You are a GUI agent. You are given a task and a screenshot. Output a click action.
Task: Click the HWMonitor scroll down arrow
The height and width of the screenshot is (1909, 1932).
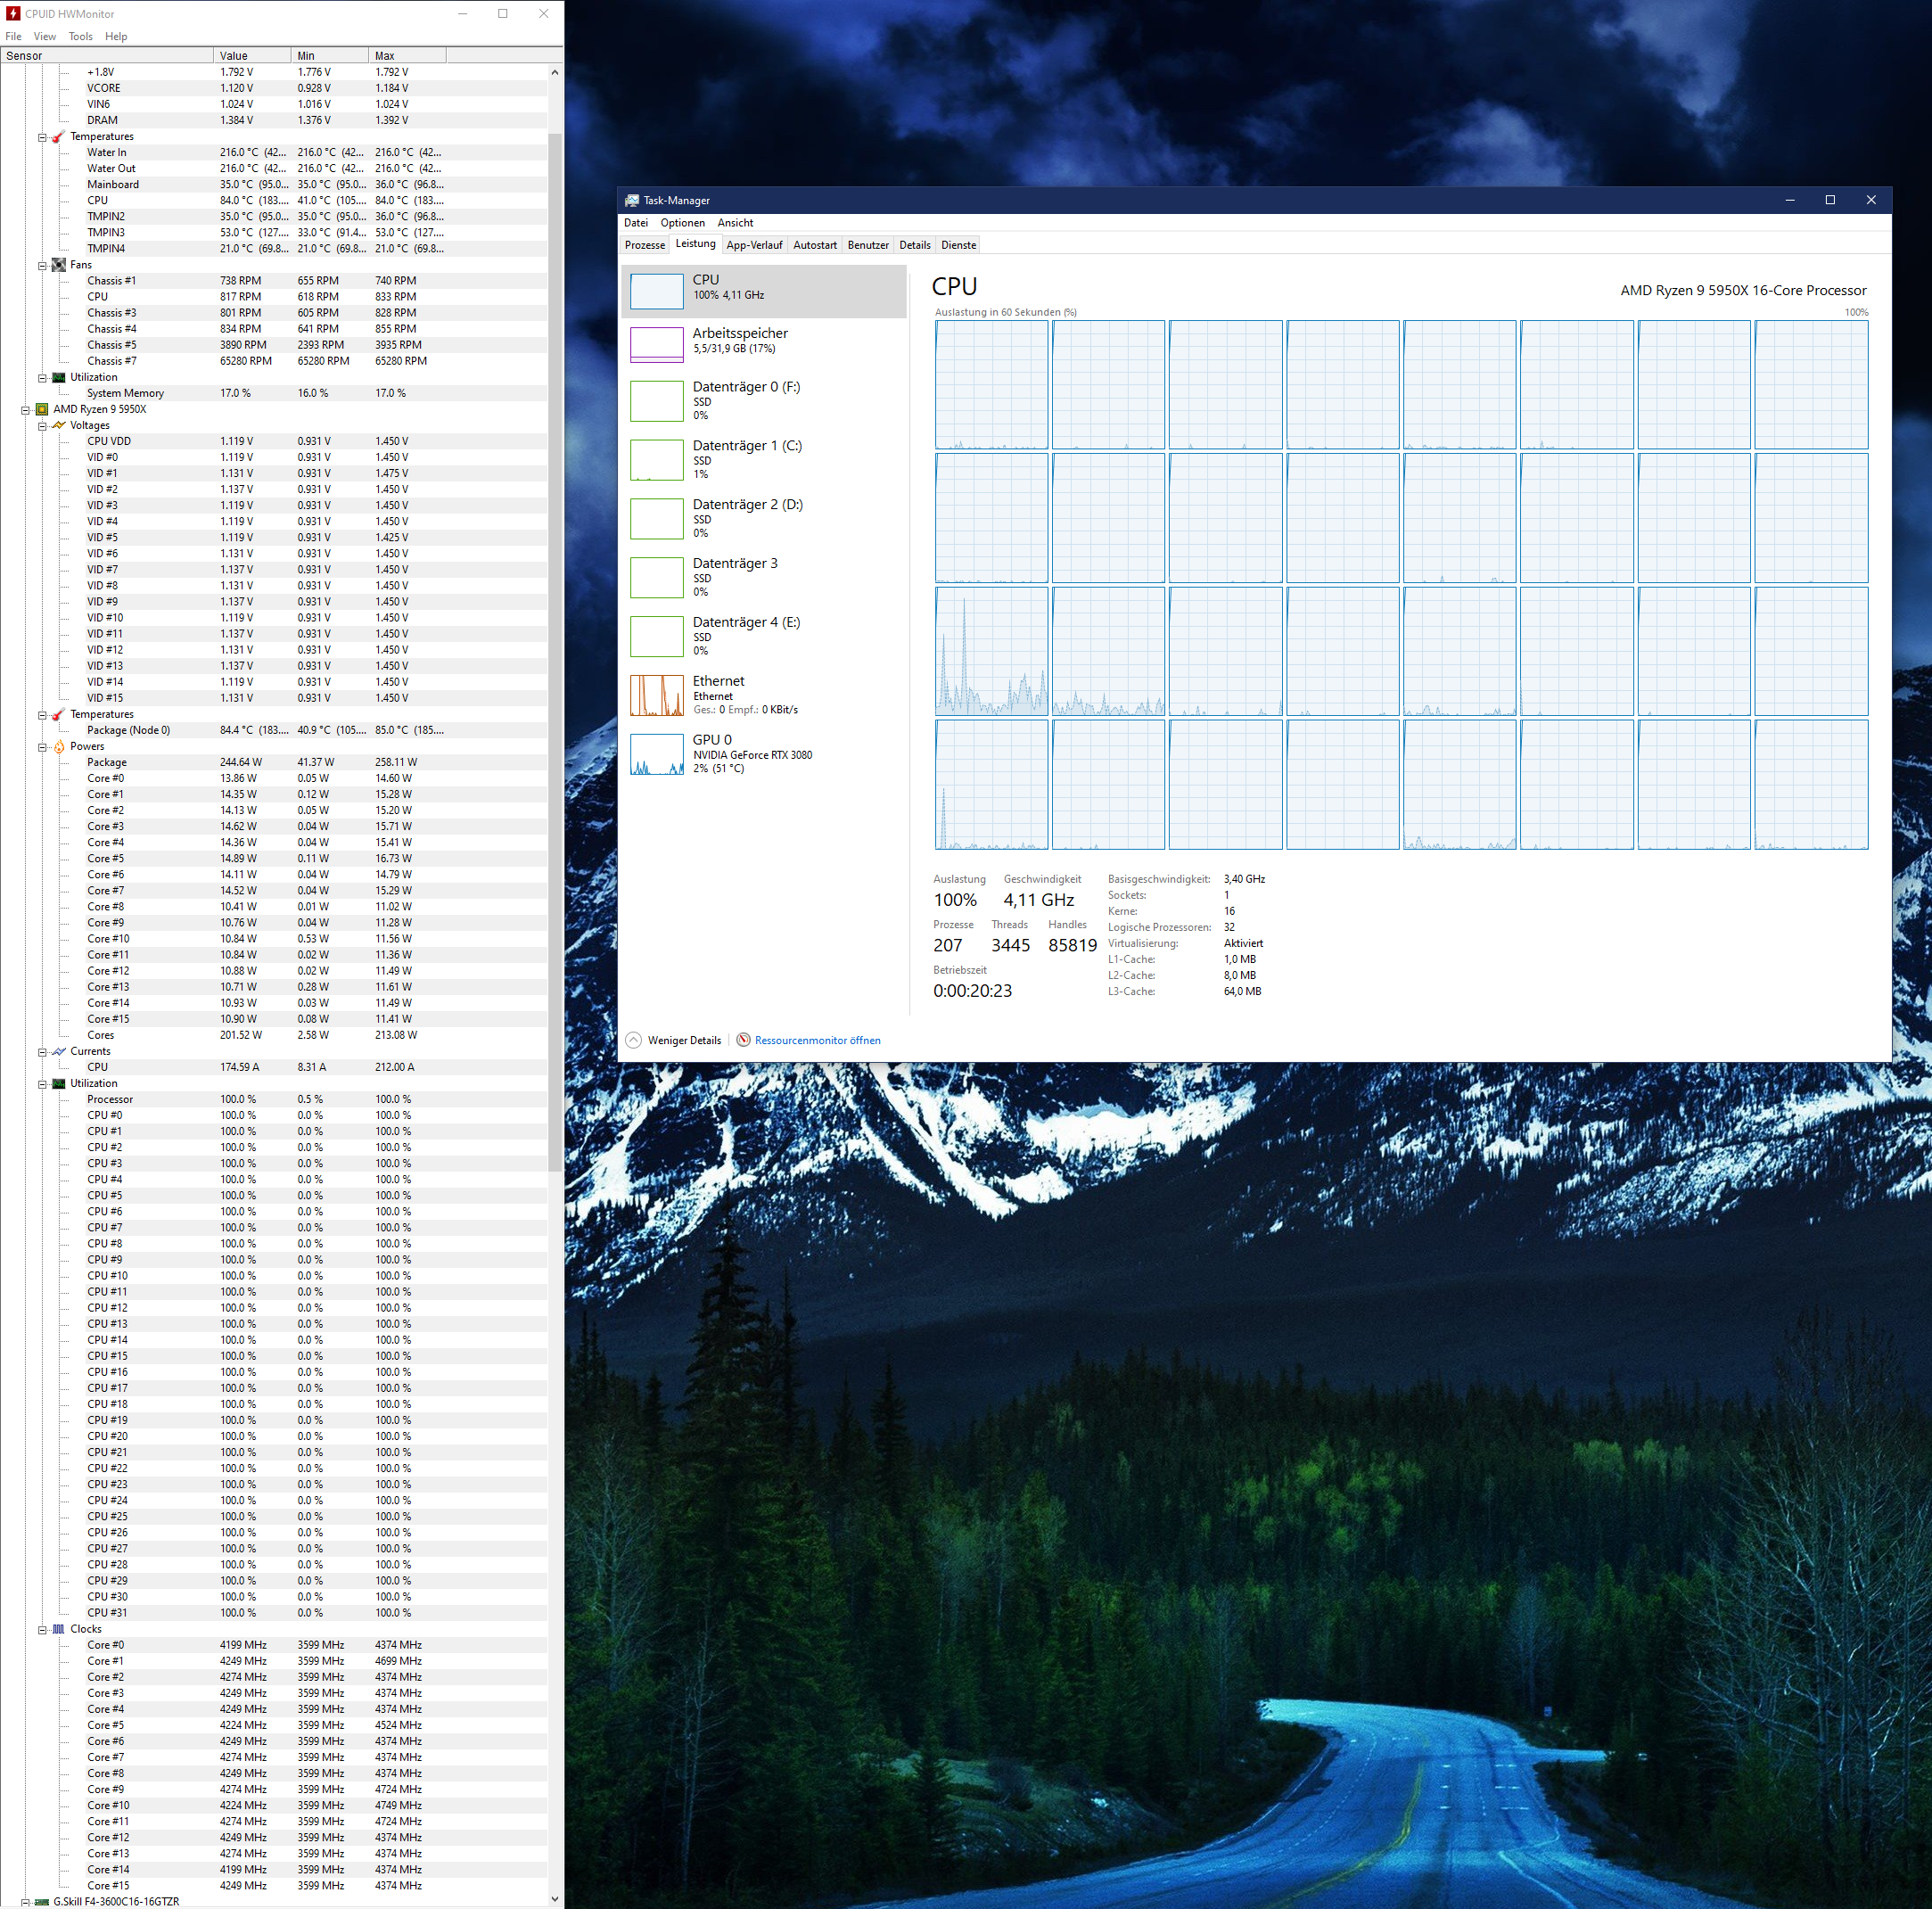coord(555,1898)
